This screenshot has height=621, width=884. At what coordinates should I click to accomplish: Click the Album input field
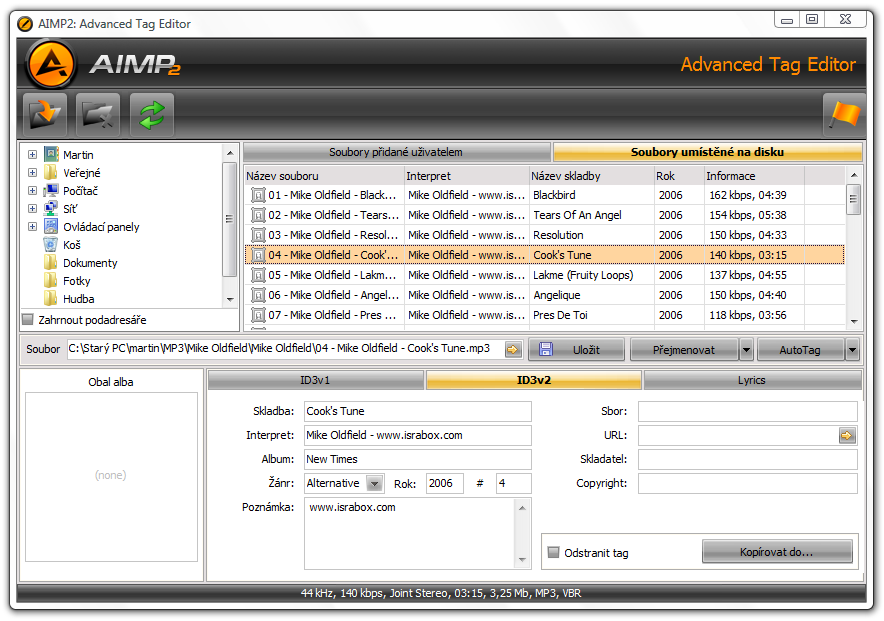(418, 459)
